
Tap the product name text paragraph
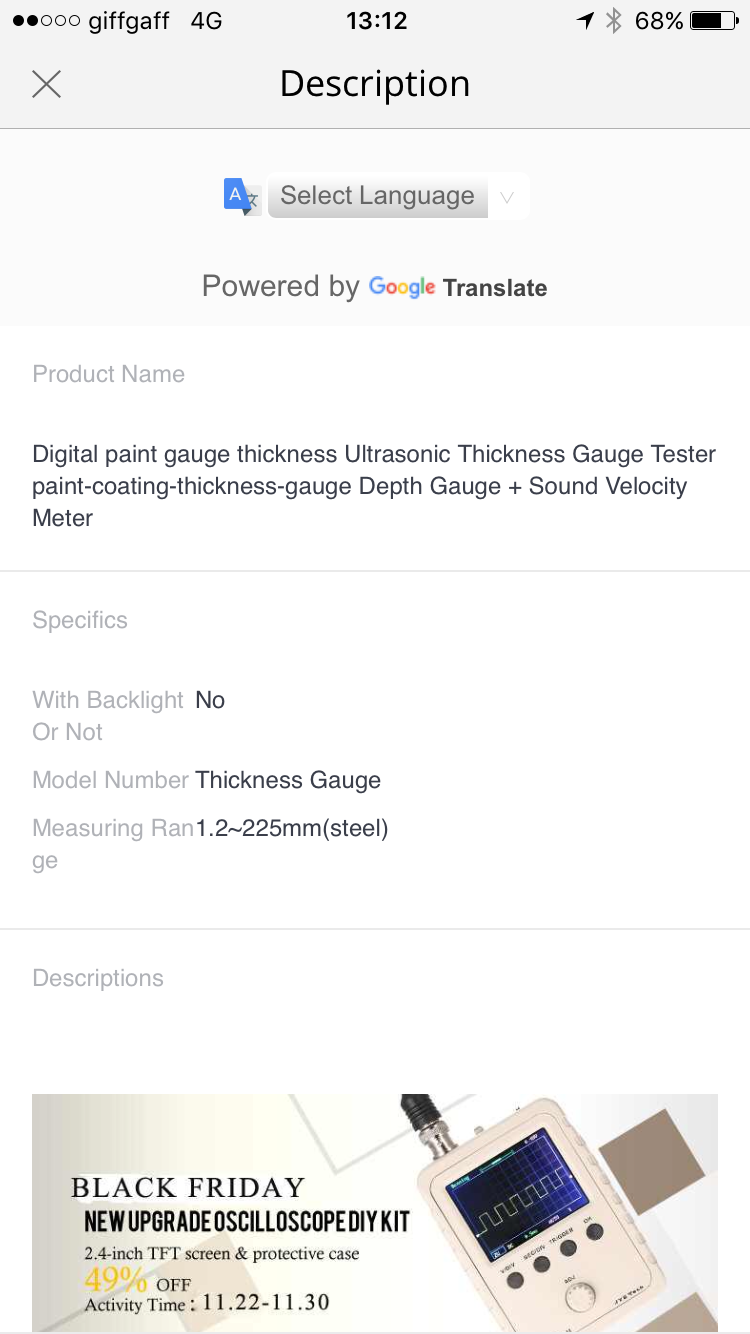tap(374, 486)
